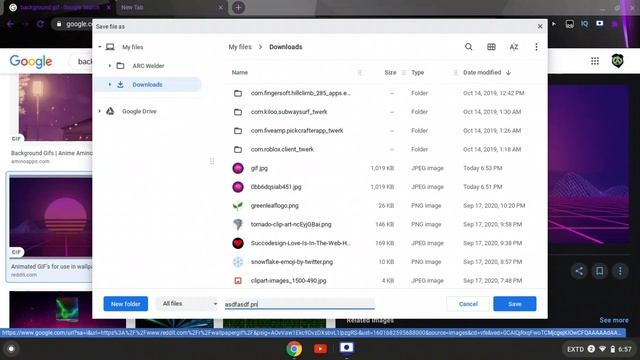The image size is (640, 360).
Task: Click the Google address bar
Action: 73,24
